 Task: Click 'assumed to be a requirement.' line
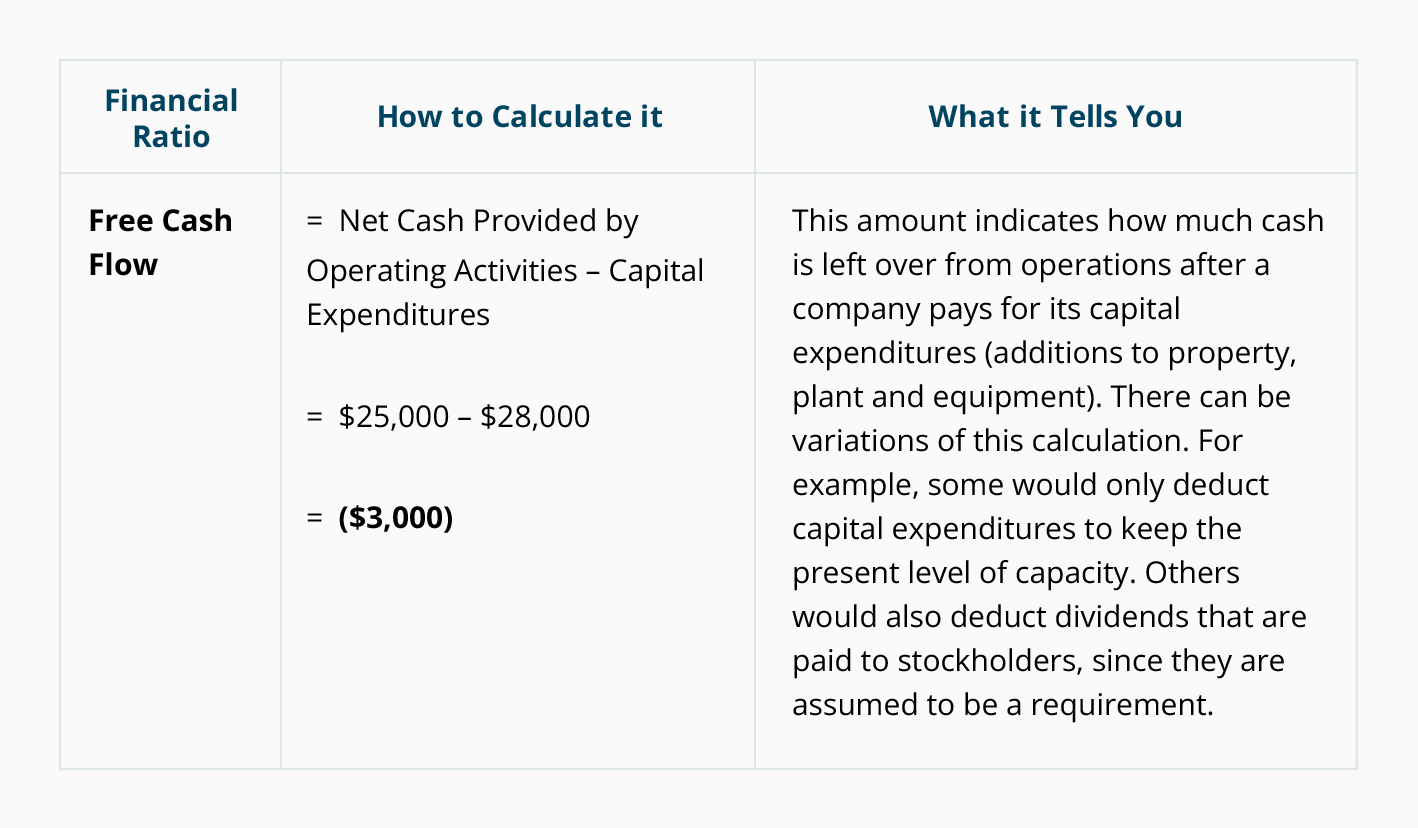tap(1002, 705)
